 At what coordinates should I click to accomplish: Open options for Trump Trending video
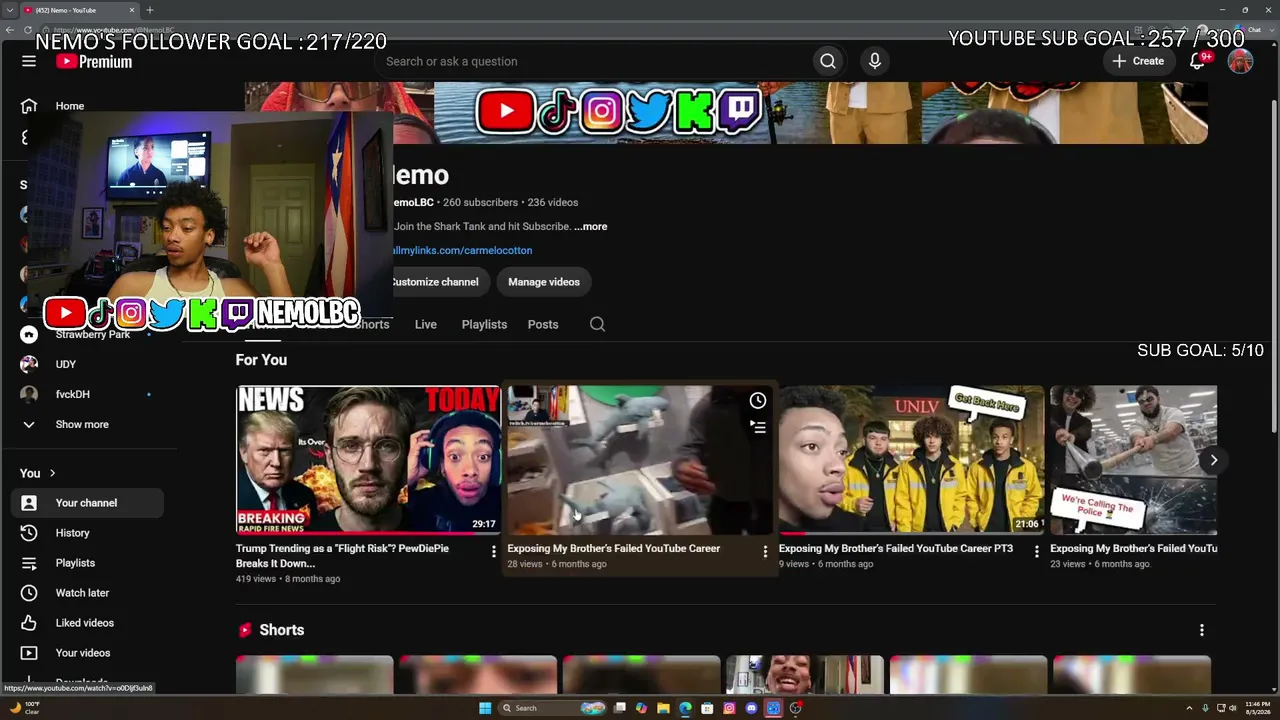493,551
